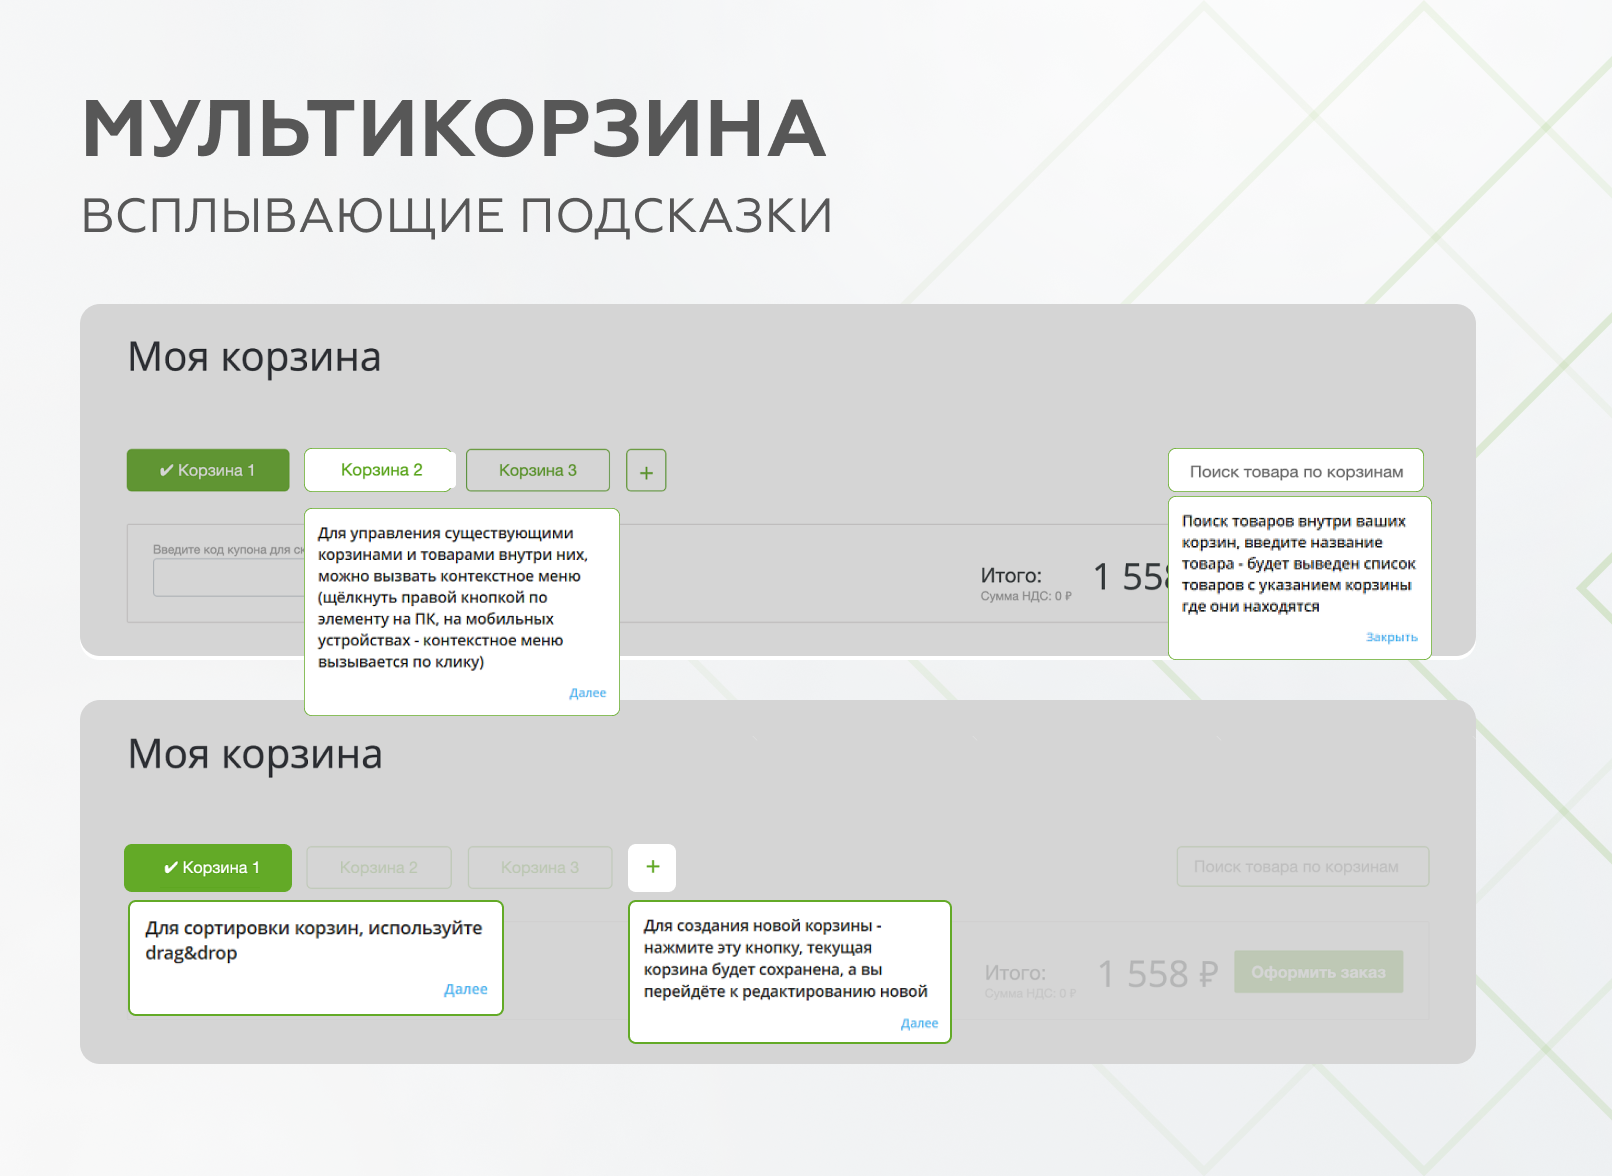This screenshot has width=1612, height=1176.
Task: Click the faded Поиск товара по корзинам field
Action: 1302,867
